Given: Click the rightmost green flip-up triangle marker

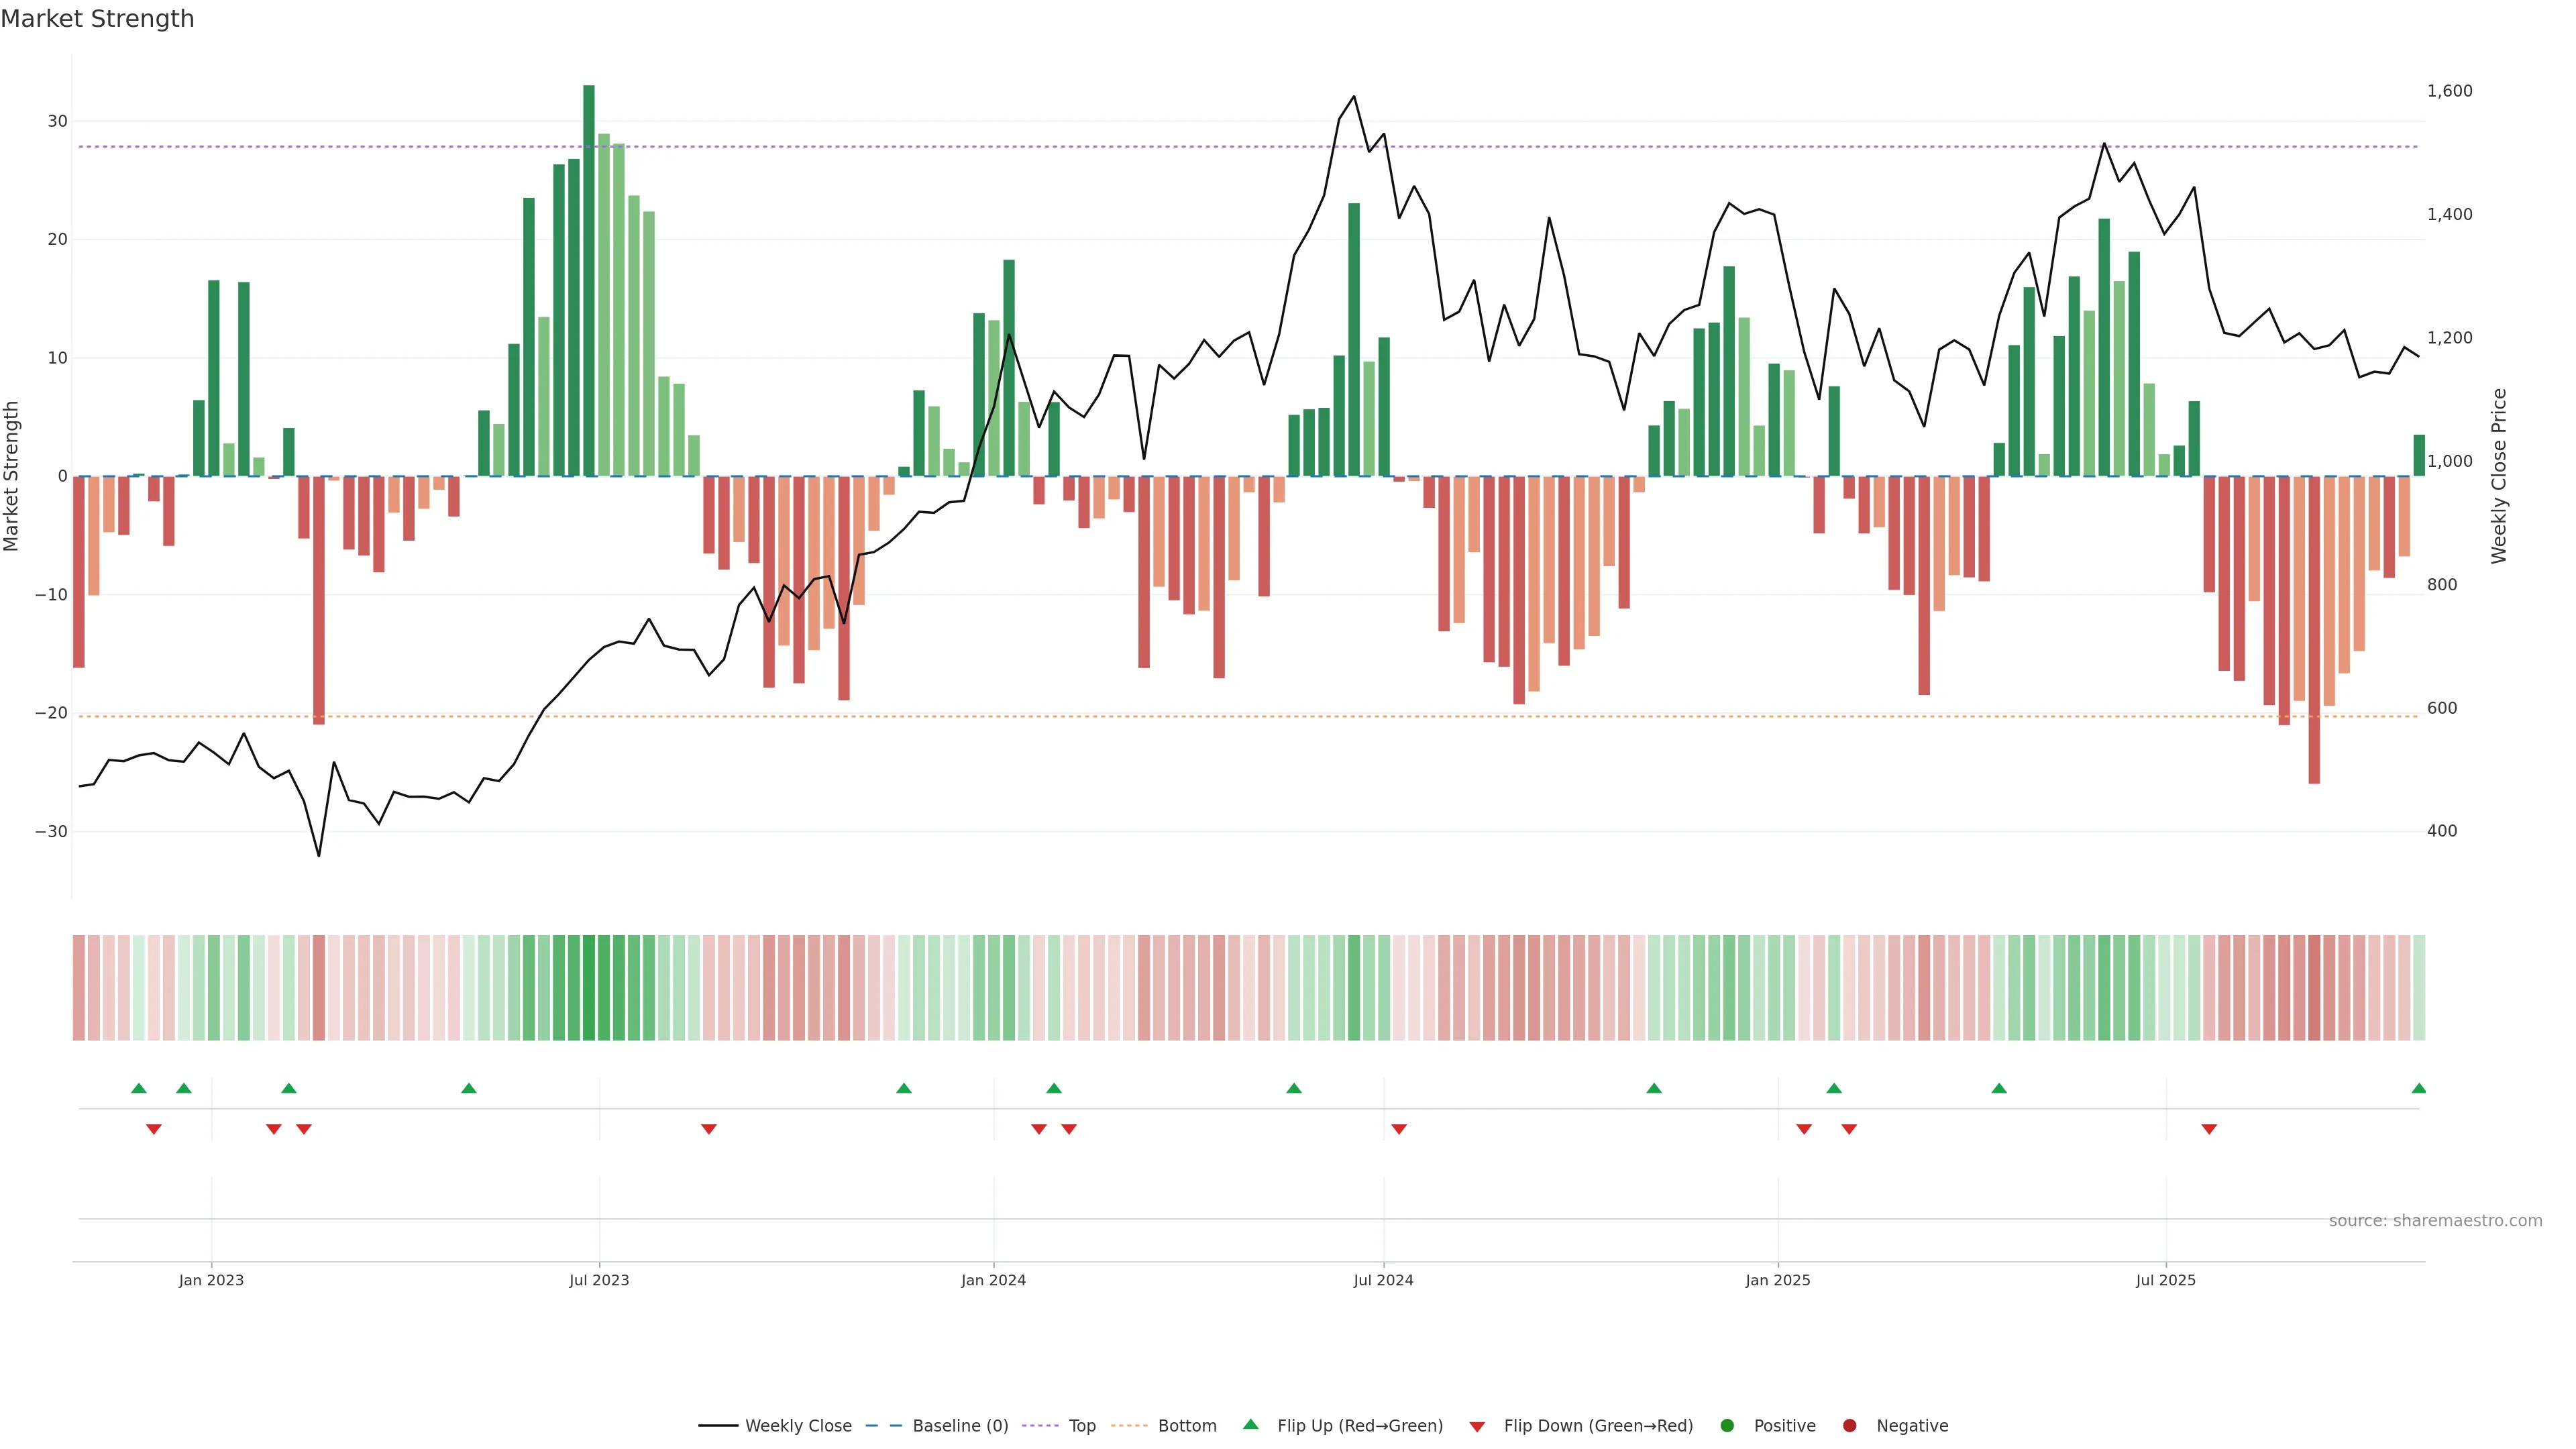Looking at the screenshot, I should 2418,1088.
